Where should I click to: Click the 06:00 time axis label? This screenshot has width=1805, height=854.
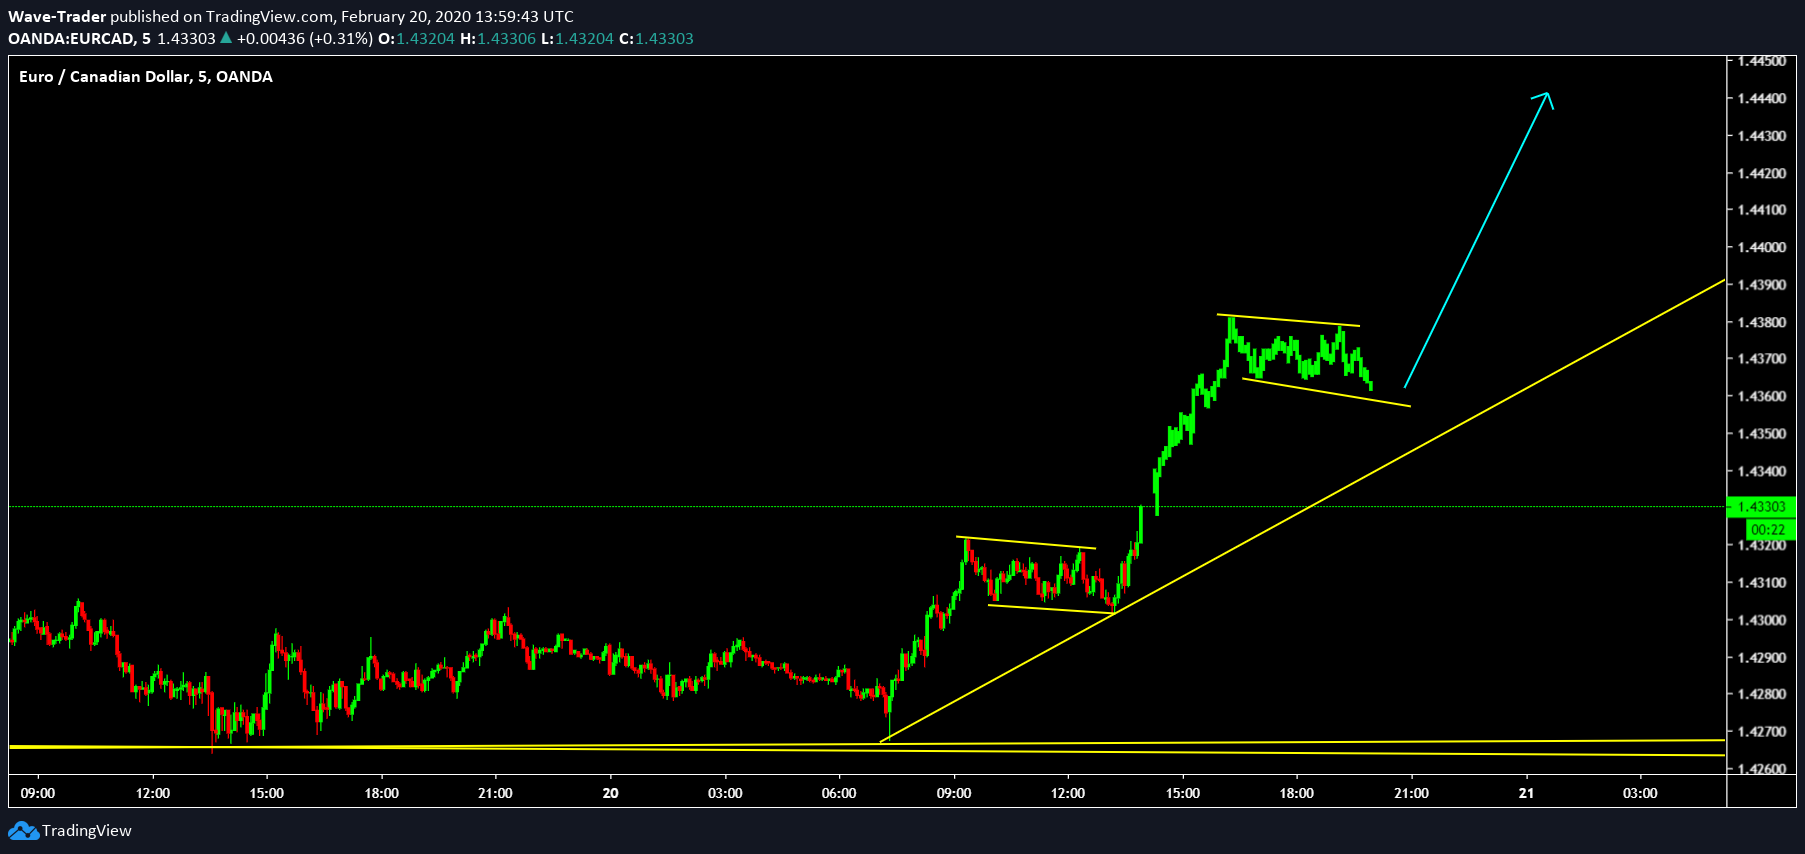click(x=839, y=793)
